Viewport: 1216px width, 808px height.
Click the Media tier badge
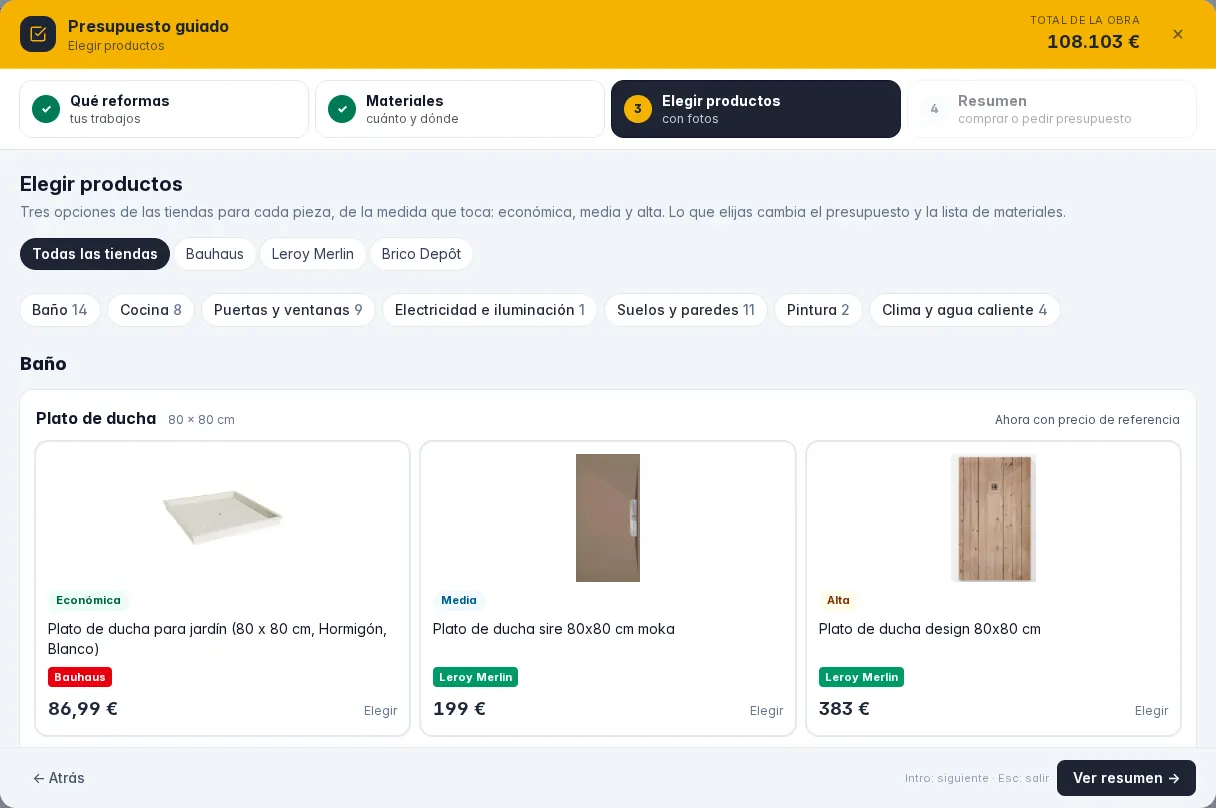pyautogui.click(x=459, y=601)
